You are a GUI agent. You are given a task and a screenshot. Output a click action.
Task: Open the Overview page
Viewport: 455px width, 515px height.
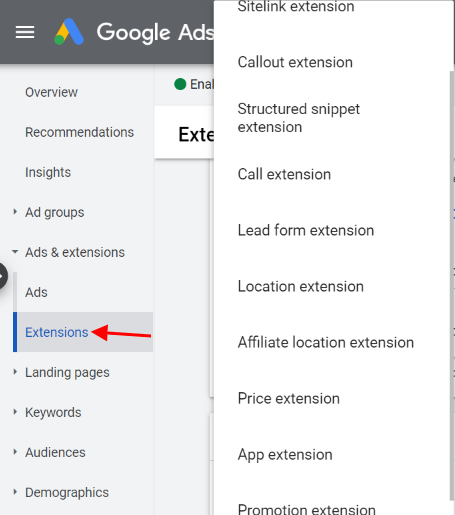pos(51,92)
